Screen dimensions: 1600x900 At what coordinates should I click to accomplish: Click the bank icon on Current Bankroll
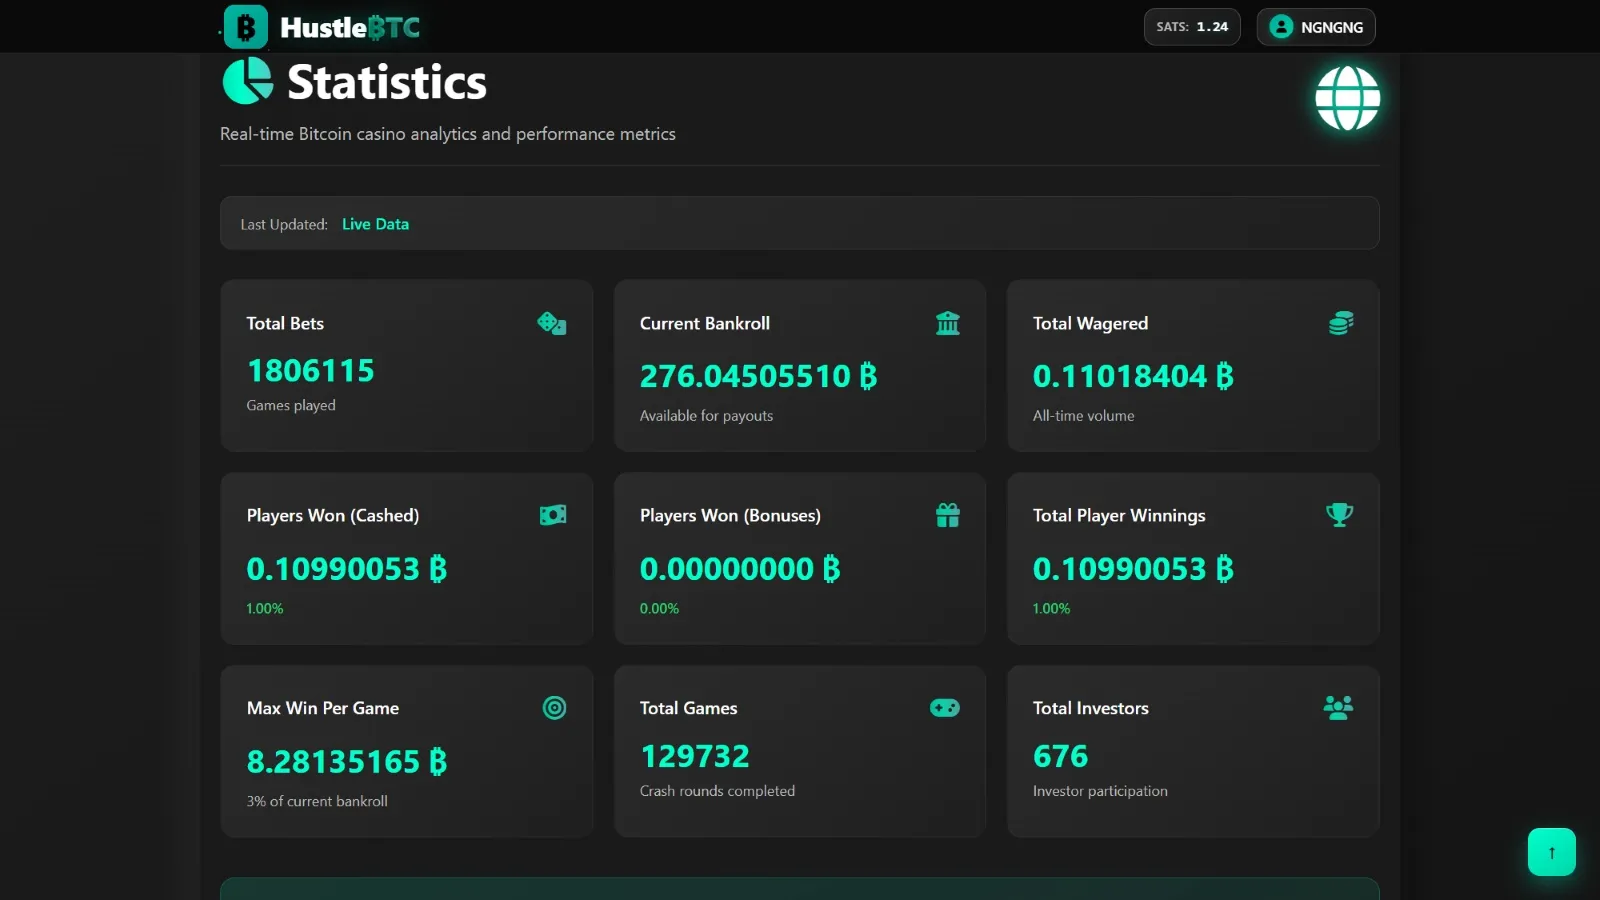click(x=947, y=323)
